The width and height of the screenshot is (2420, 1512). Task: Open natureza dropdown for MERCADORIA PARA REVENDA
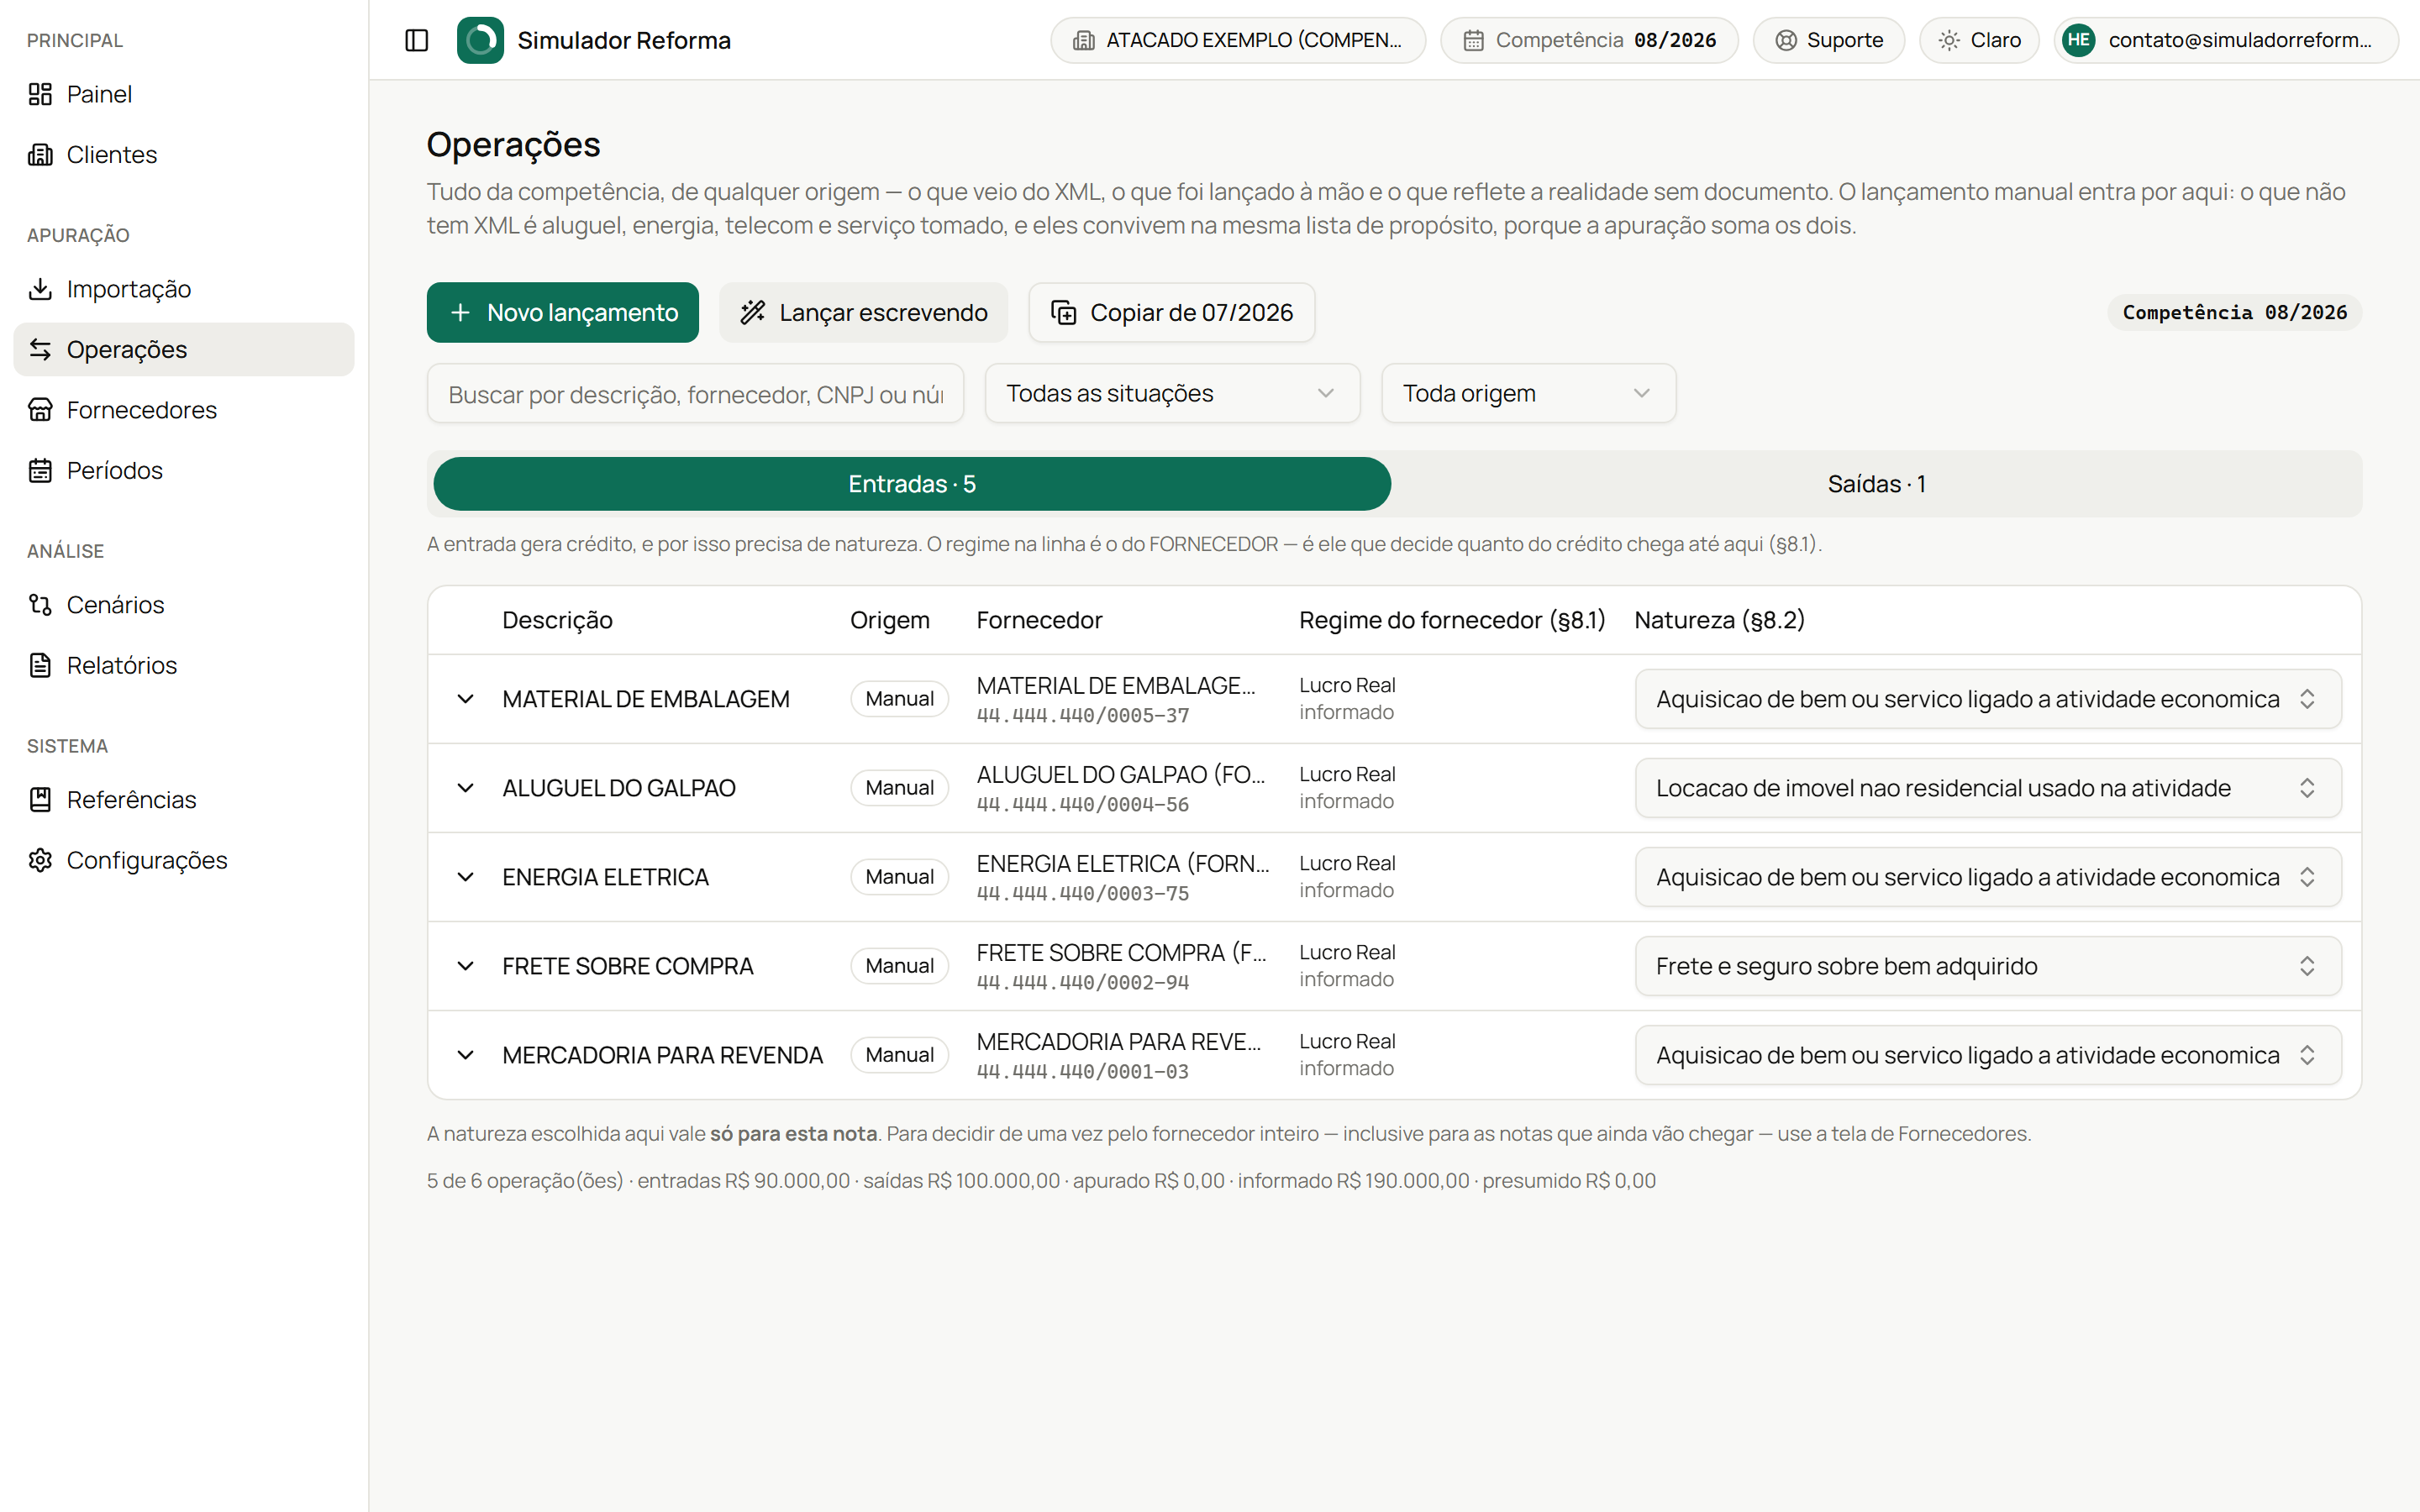(x=1988, y=1055)
